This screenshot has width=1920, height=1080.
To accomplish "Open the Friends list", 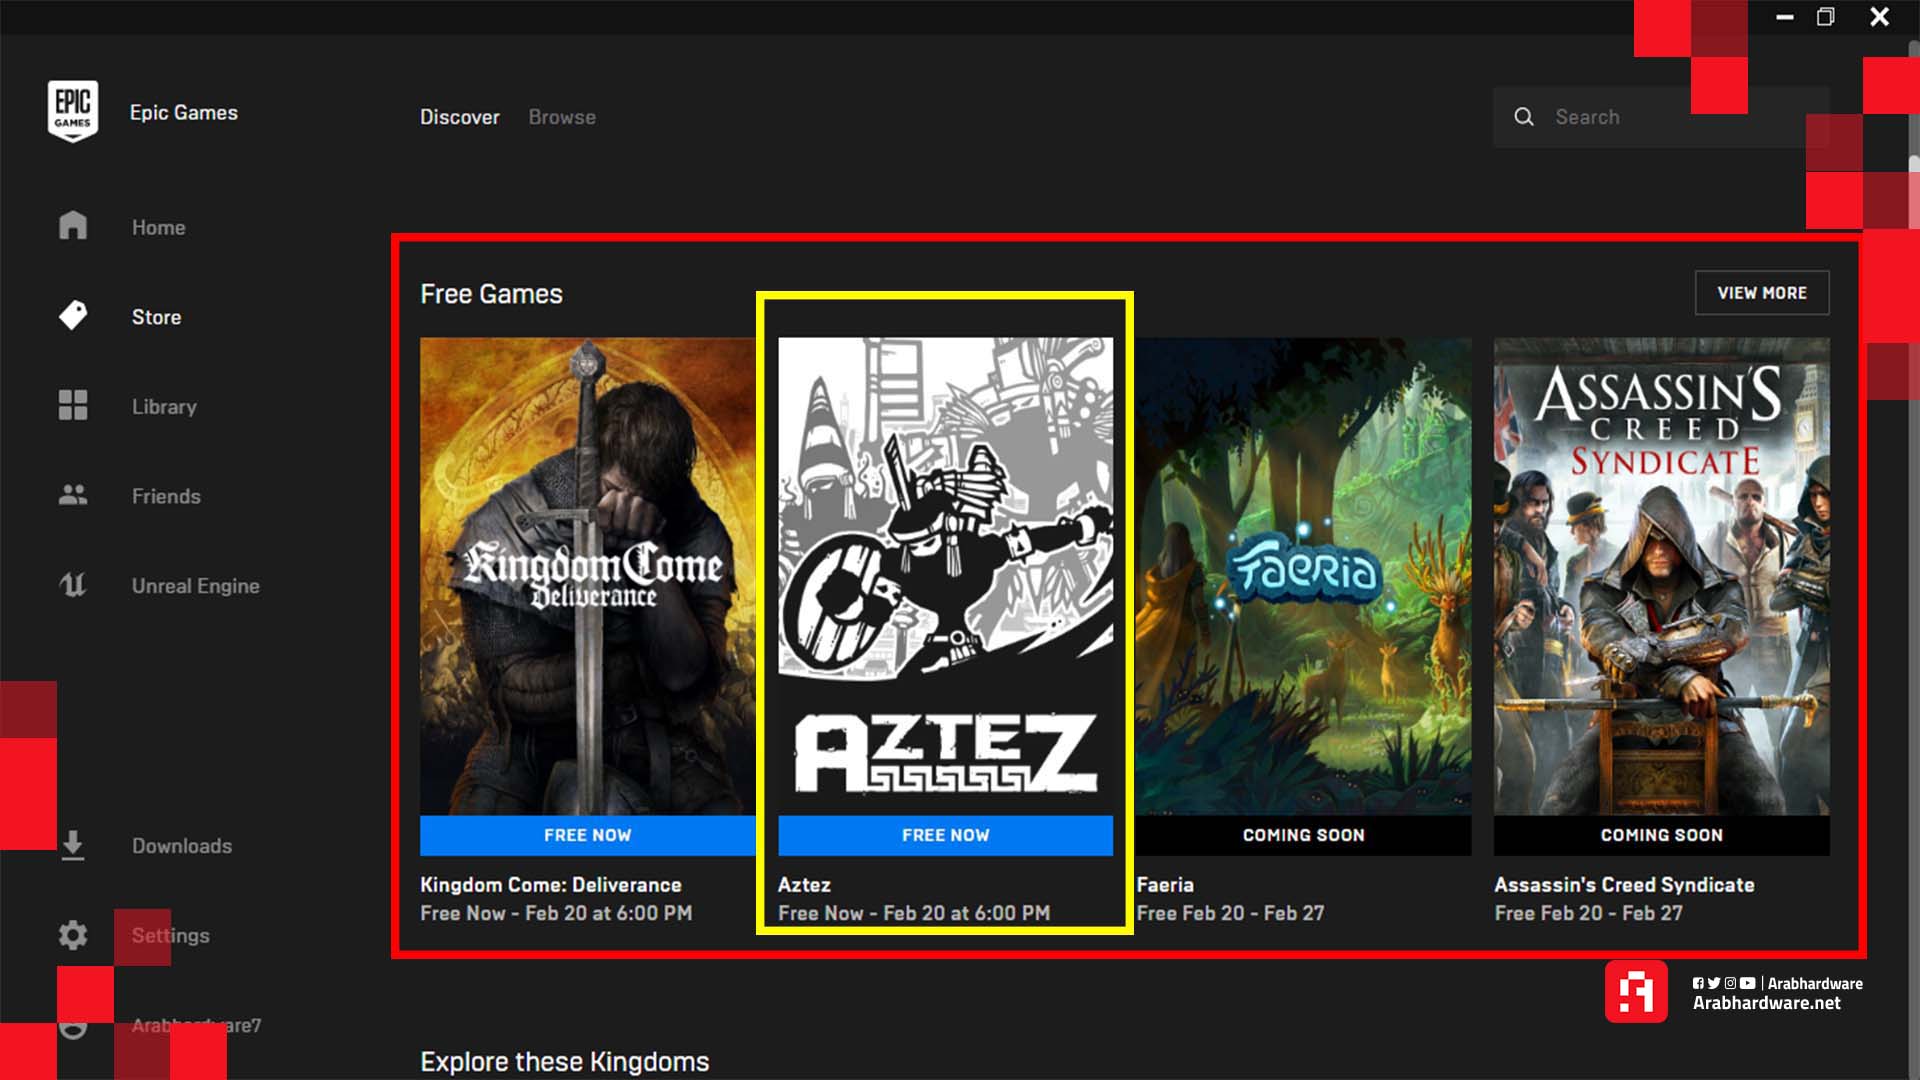I will pyautogui.click(x=166, y=496).
